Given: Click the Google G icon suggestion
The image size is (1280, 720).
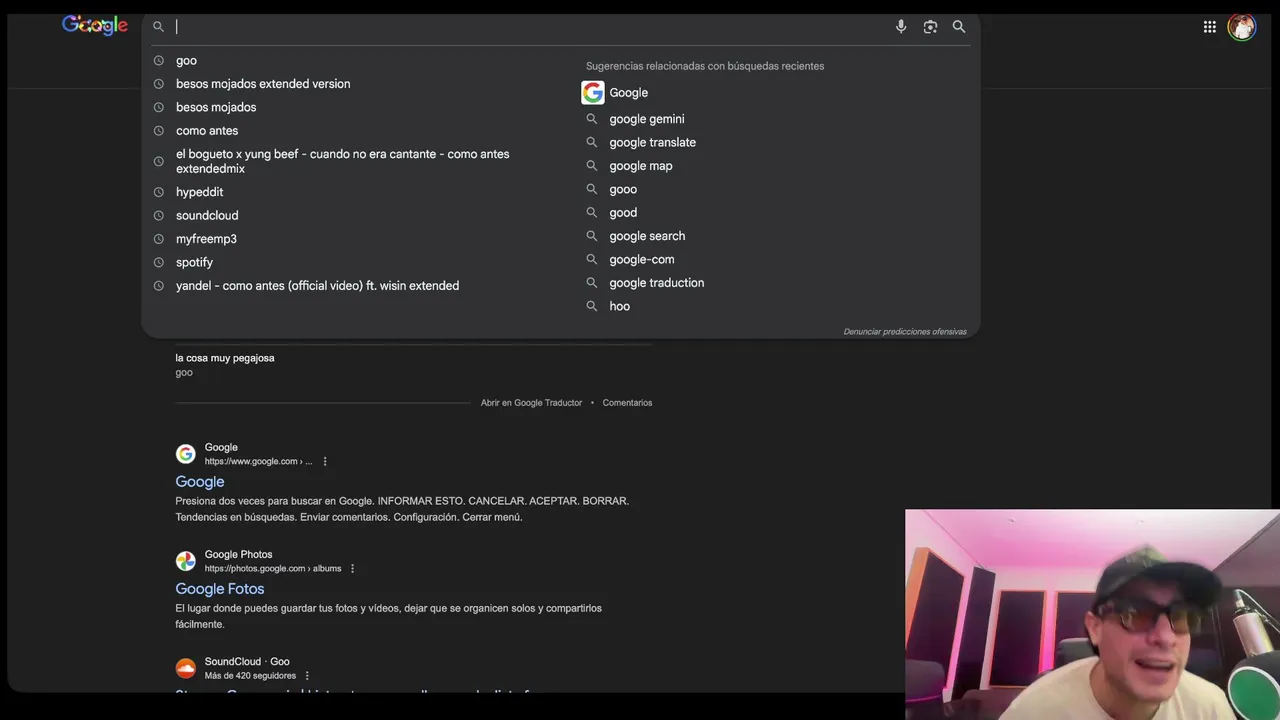Looking at the screenshot, I should 593,93.
